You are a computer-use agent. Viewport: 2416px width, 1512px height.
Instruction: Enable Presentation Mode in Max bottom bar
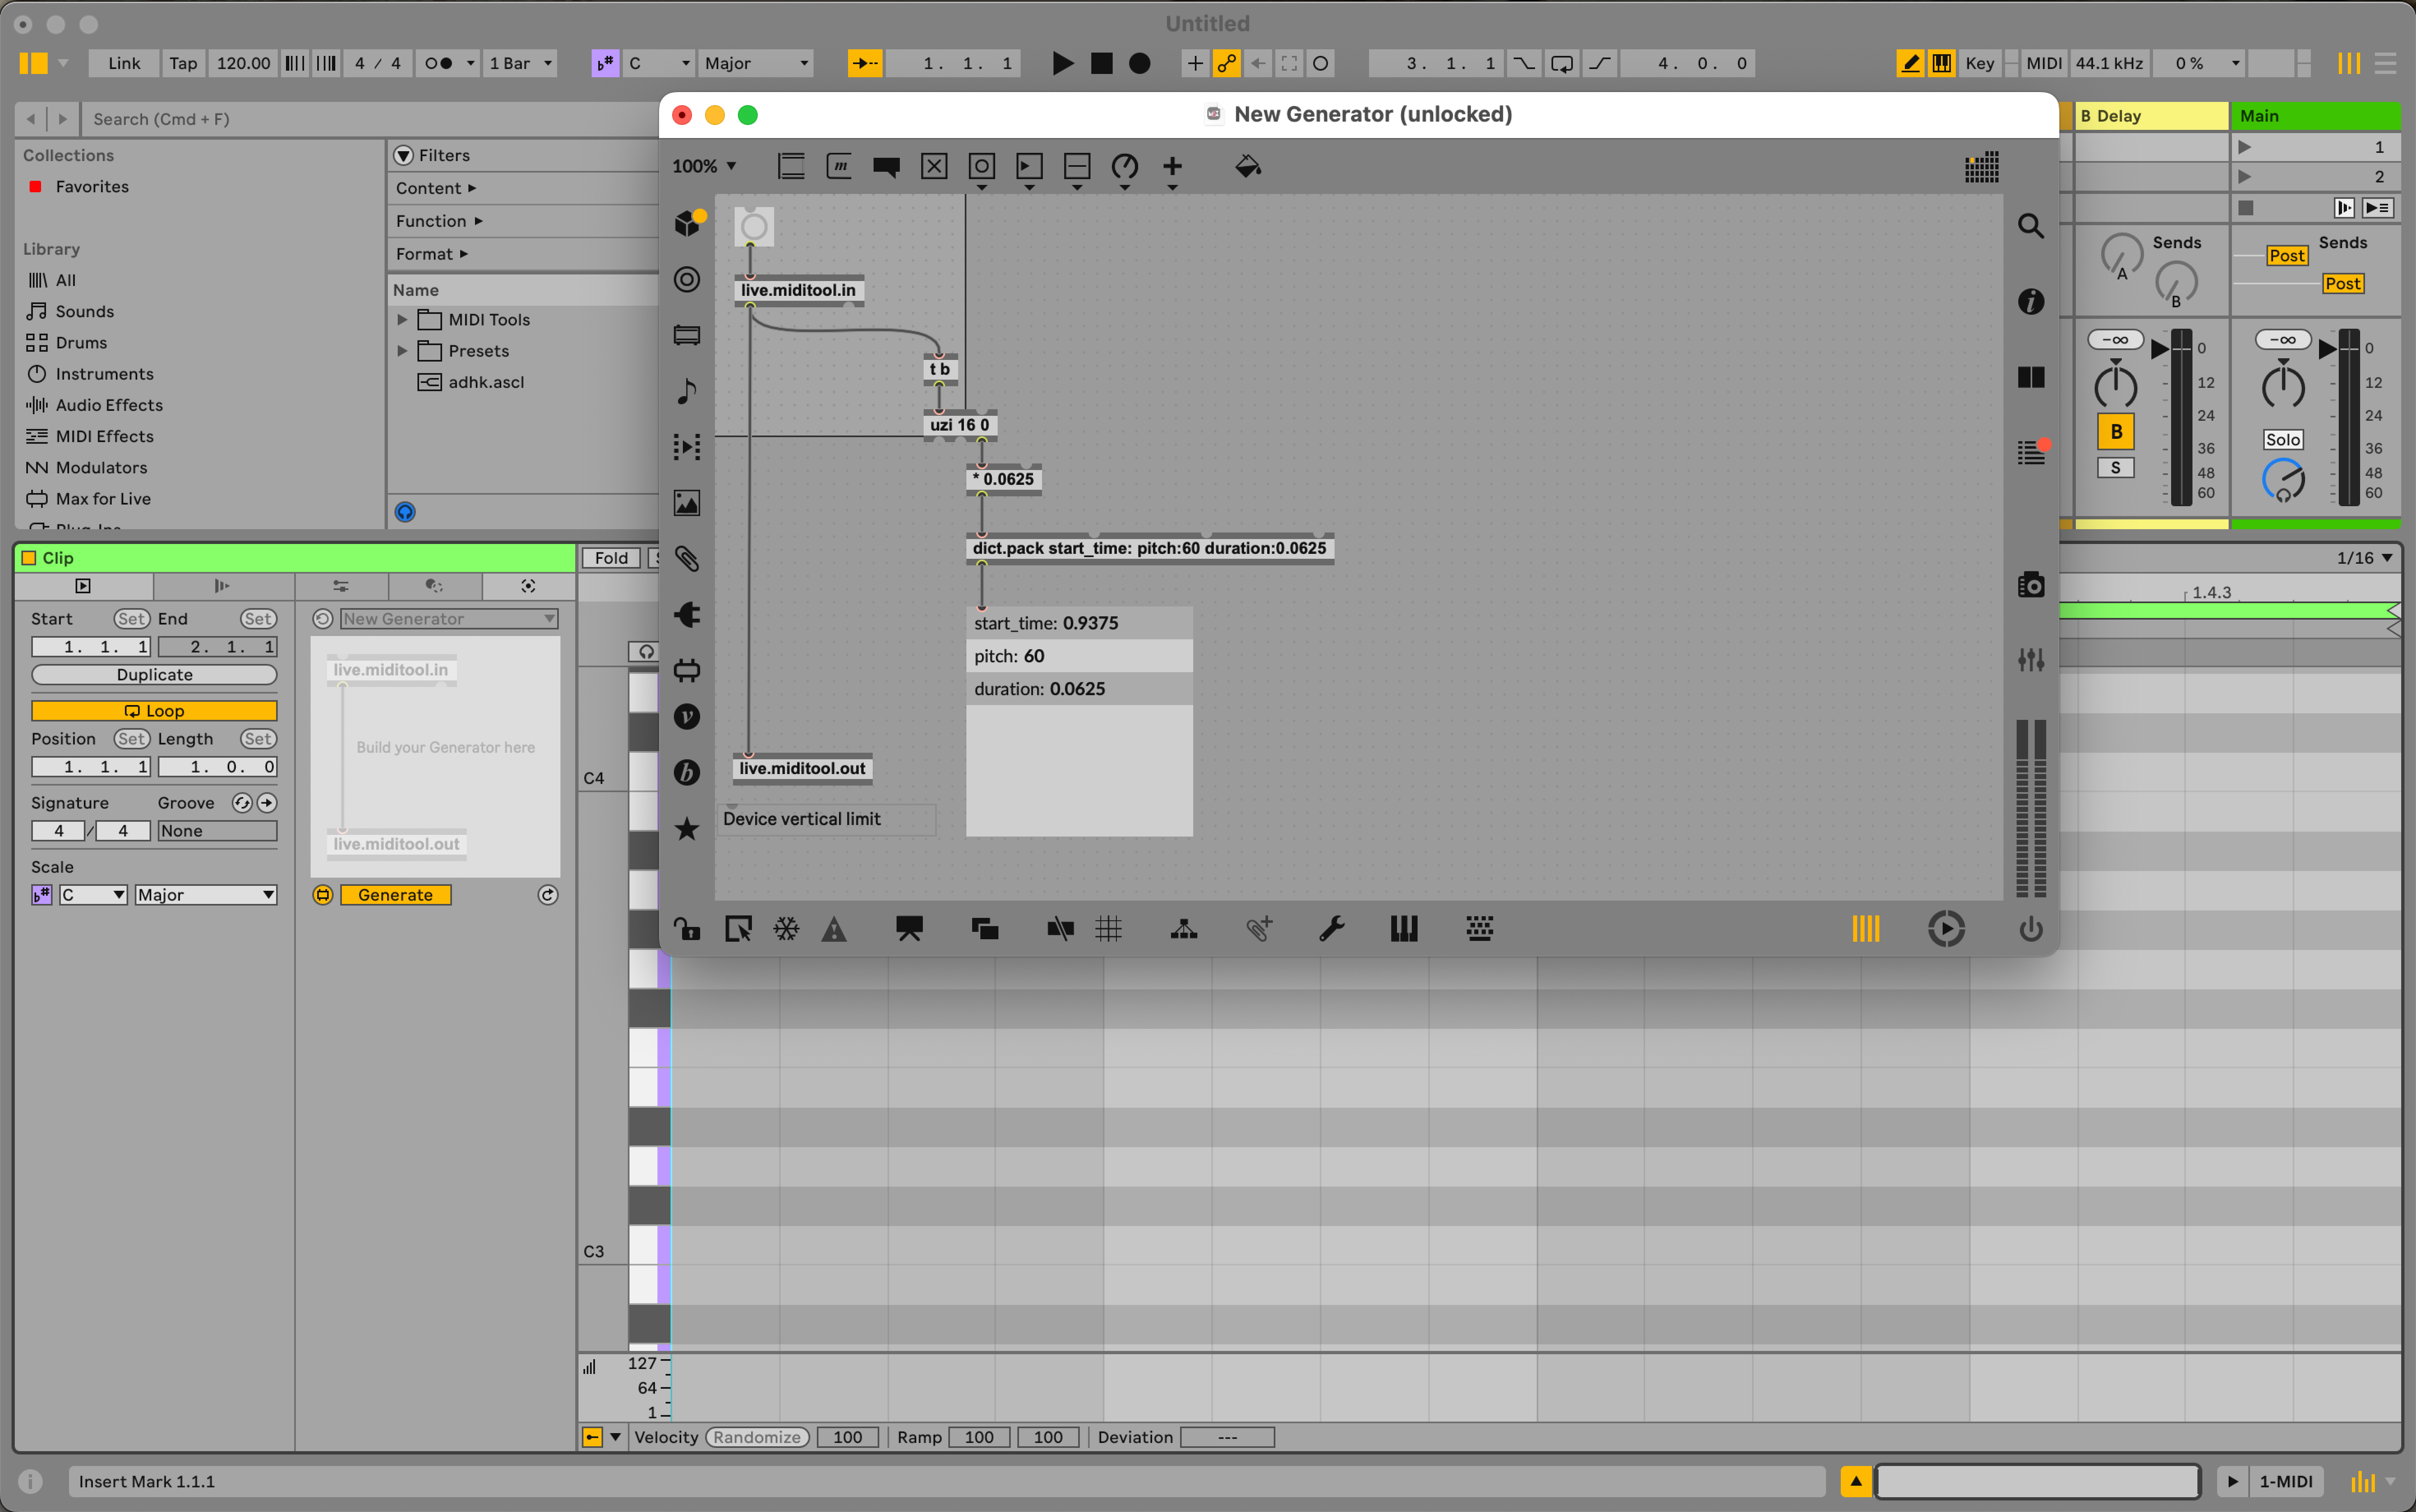pos(909,929)
